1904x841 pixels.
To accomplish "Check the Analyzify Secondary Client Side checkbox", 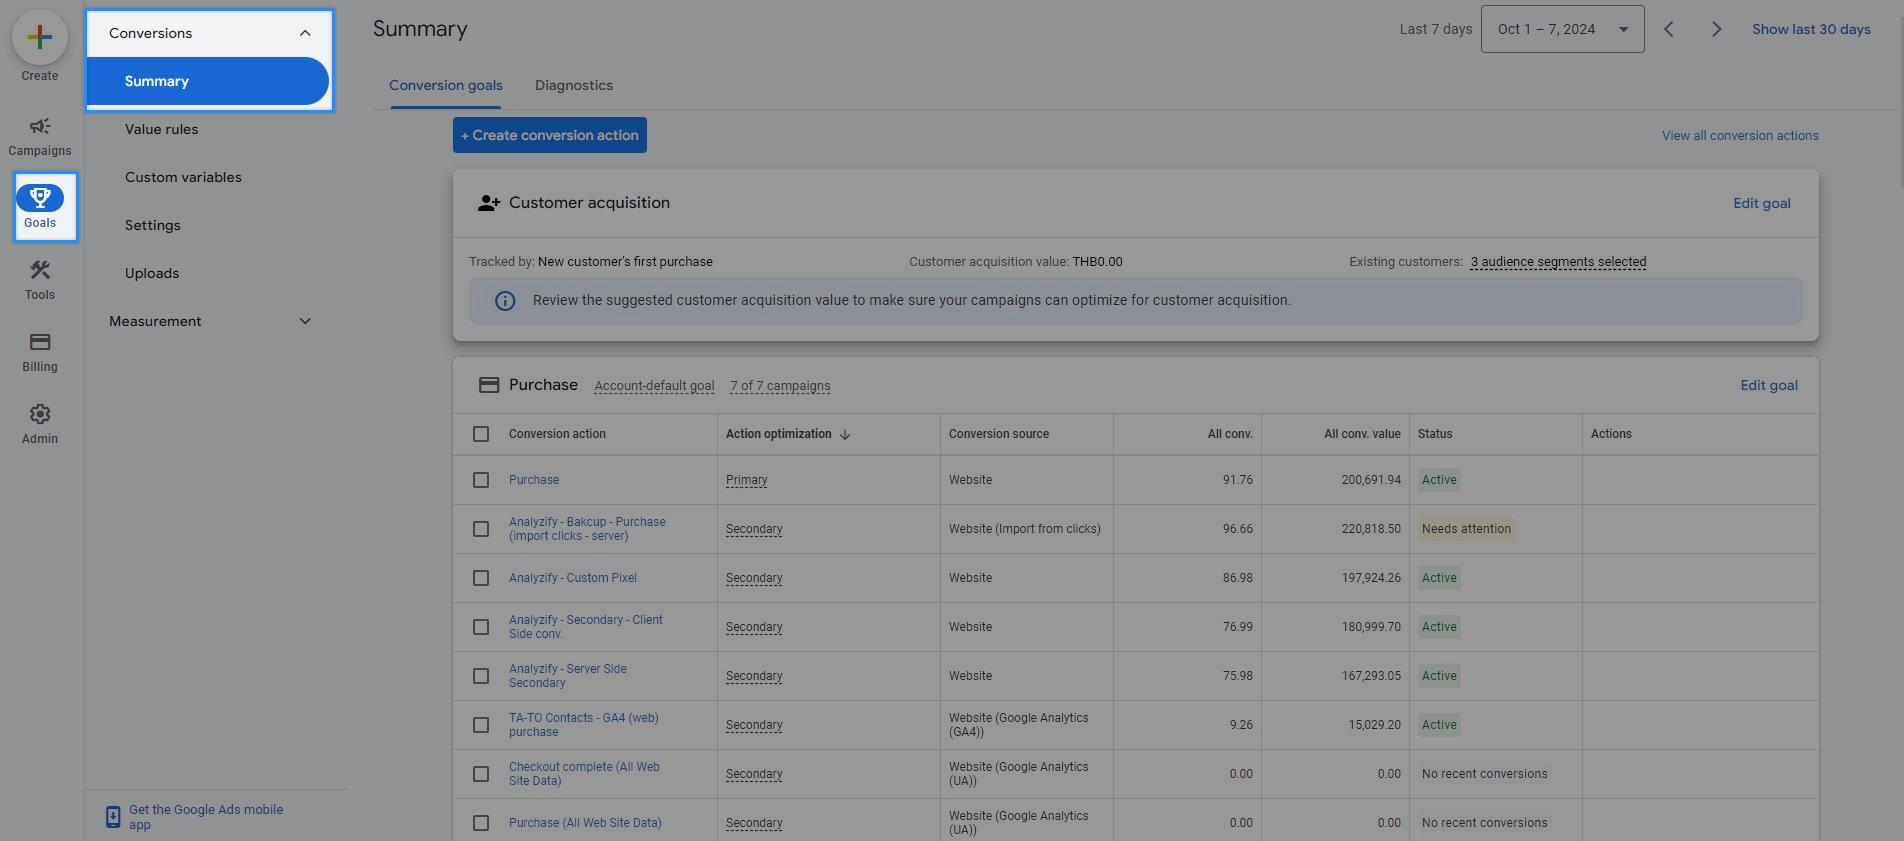I will pos(481,627).
